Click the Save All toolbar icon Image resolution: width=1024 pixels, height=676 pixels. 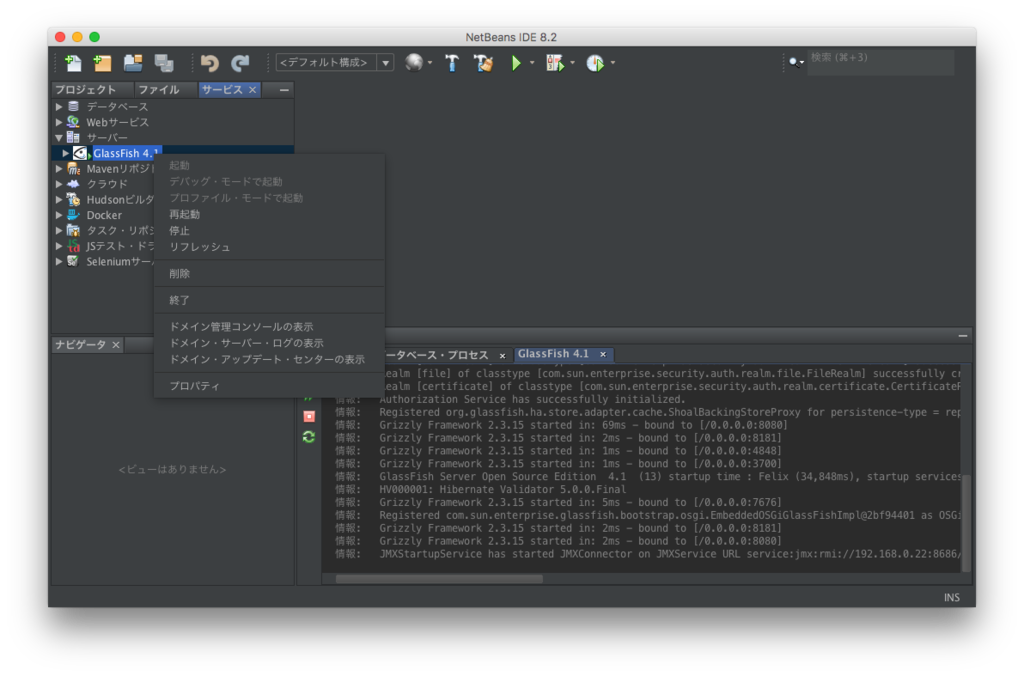[x=164, y=63]
